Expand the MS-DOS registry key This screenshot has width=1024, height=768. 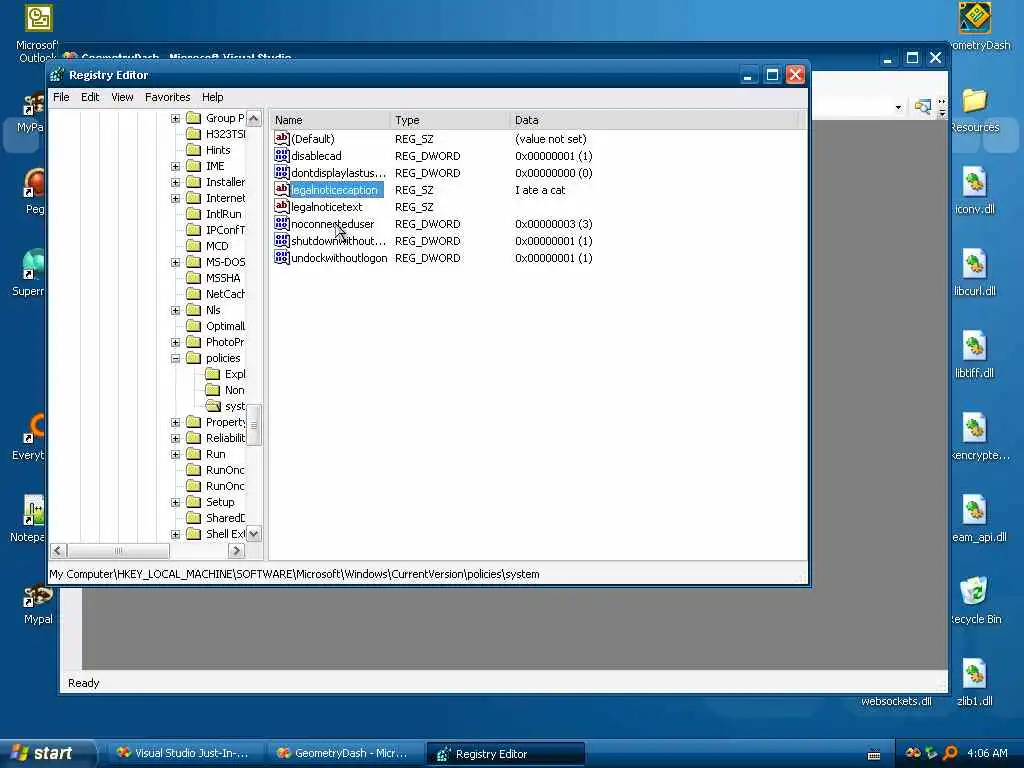click(175, 263)
